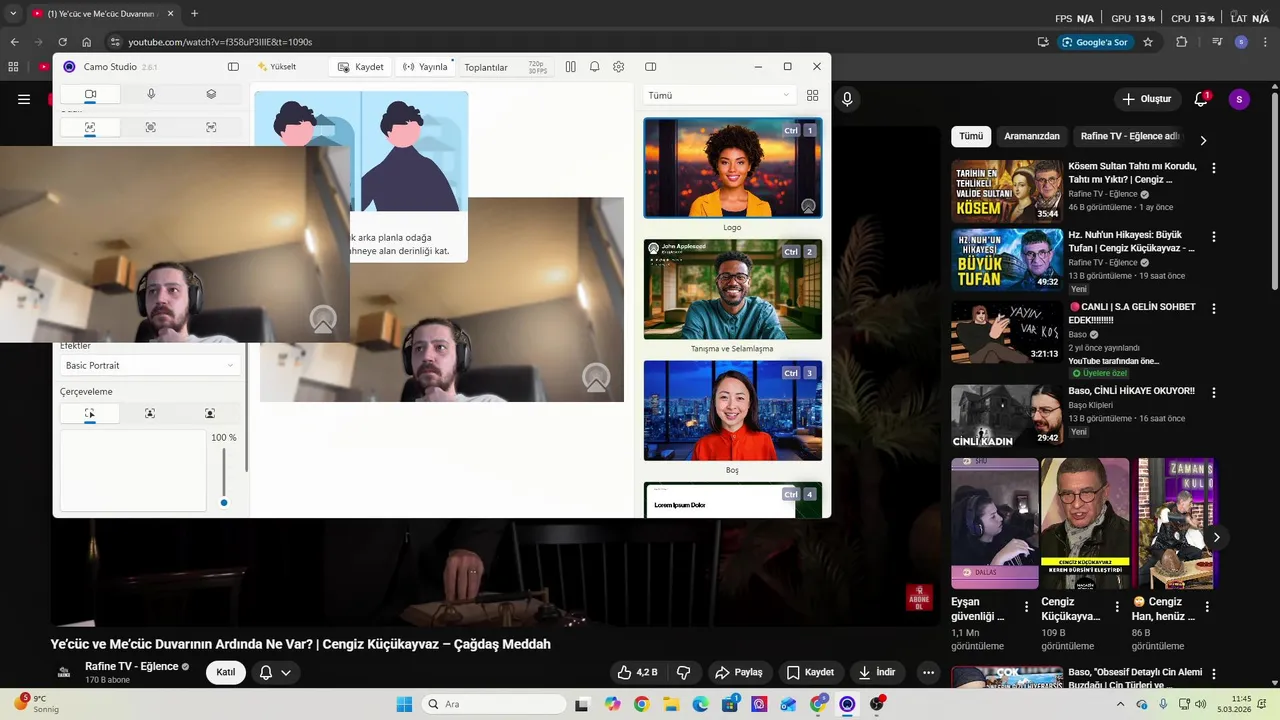Select the video camera tab in Camo Studio
The image size is (1280, 720).
(x=90, y=94)
